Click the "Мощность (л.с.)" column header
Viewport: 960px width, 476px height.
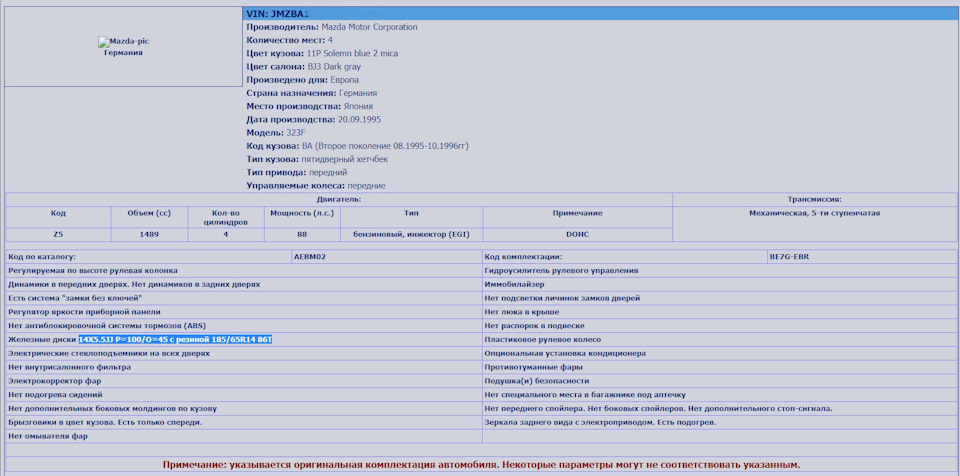pos(302,217)
